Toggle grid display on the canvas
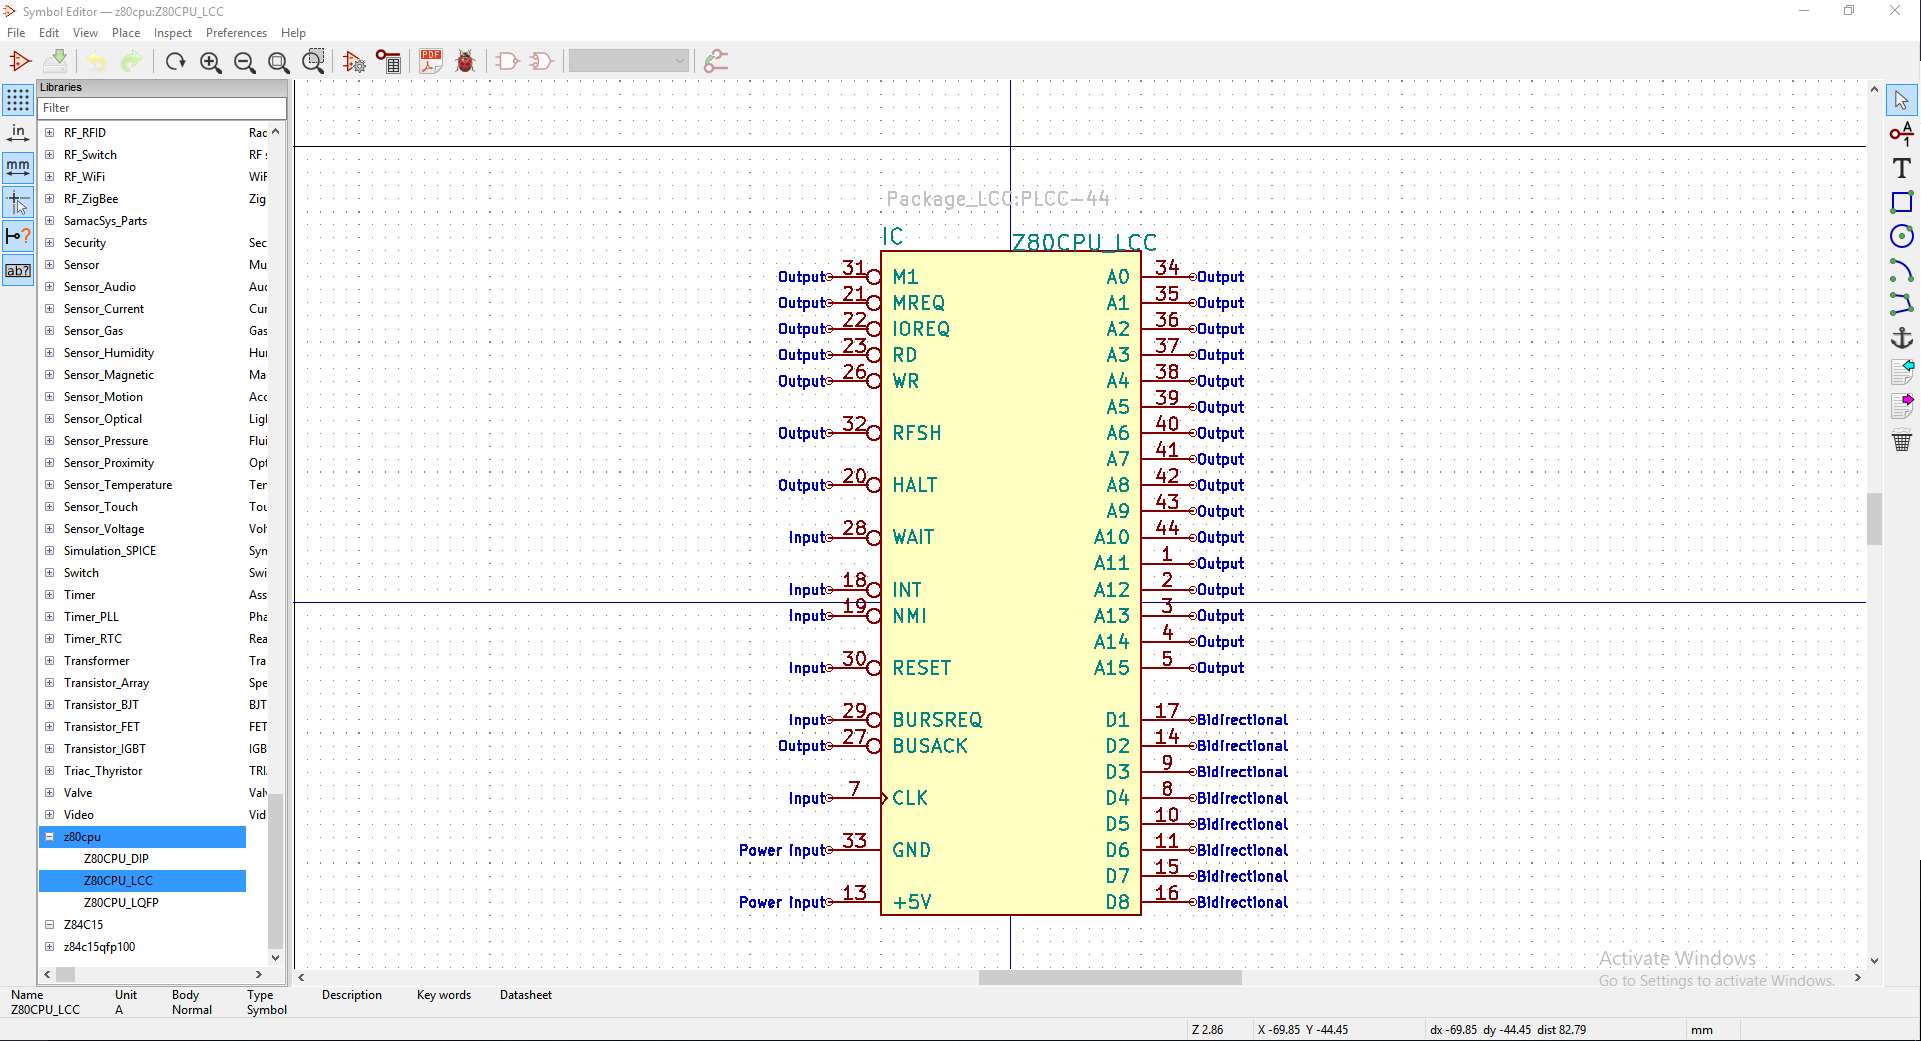 click(x=18, y=100)
